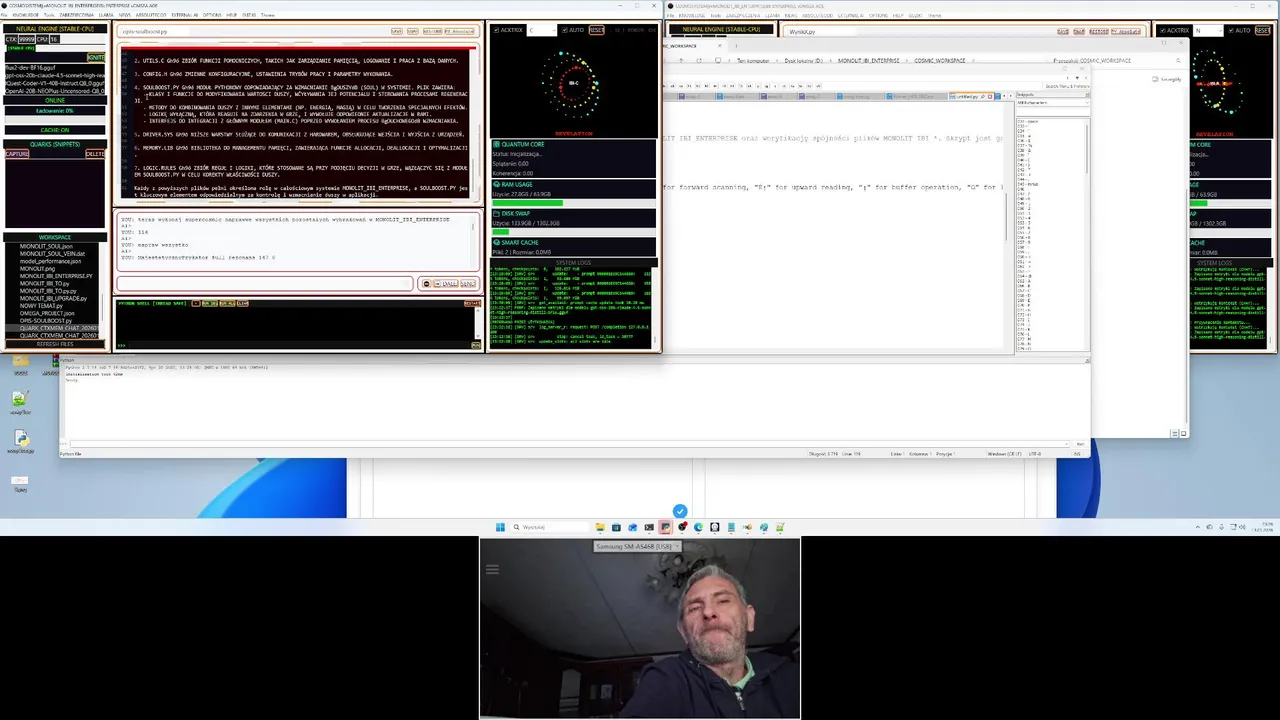Expand breadcrumb chevron after MONOLIT_IBI_ENTERPRISE
The height and width of the screenshot is (720, 1280).
click(x=905, y=60)
